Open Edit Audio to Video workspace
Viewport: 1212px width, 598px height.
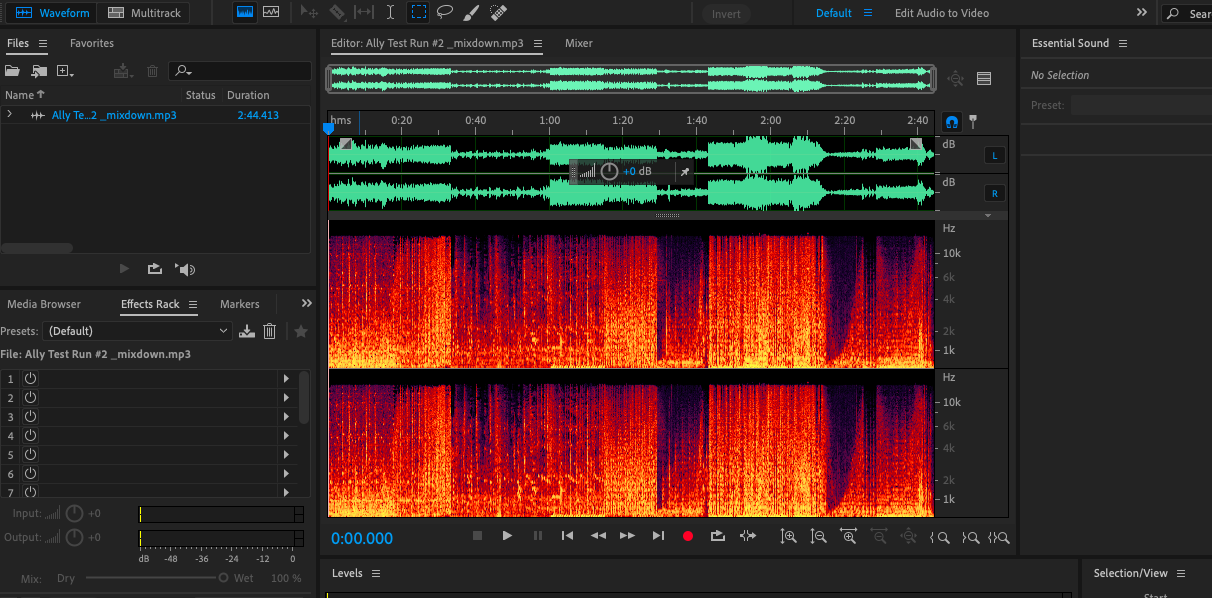(941, 13)
